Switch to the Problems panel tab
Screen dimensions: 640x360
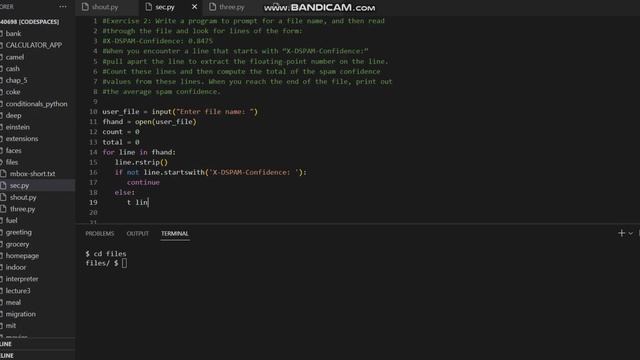click(x=100, y=233)
